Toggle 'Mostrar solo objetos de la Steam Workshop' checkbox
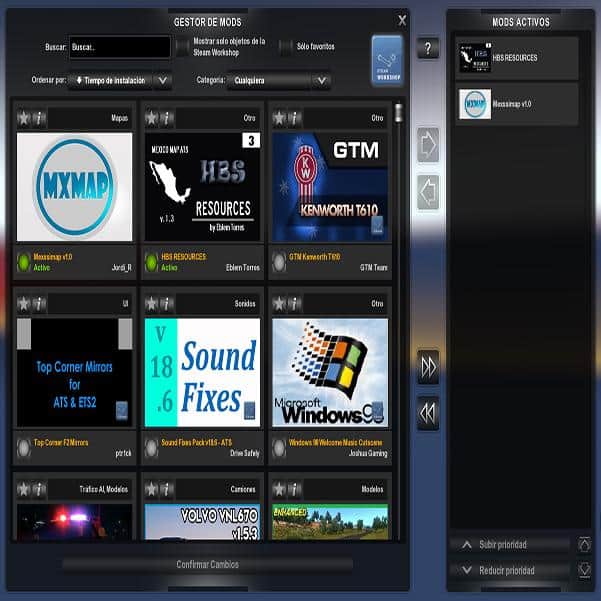The height and width of the screenshot is (601, 601). (x=182, y=47)
